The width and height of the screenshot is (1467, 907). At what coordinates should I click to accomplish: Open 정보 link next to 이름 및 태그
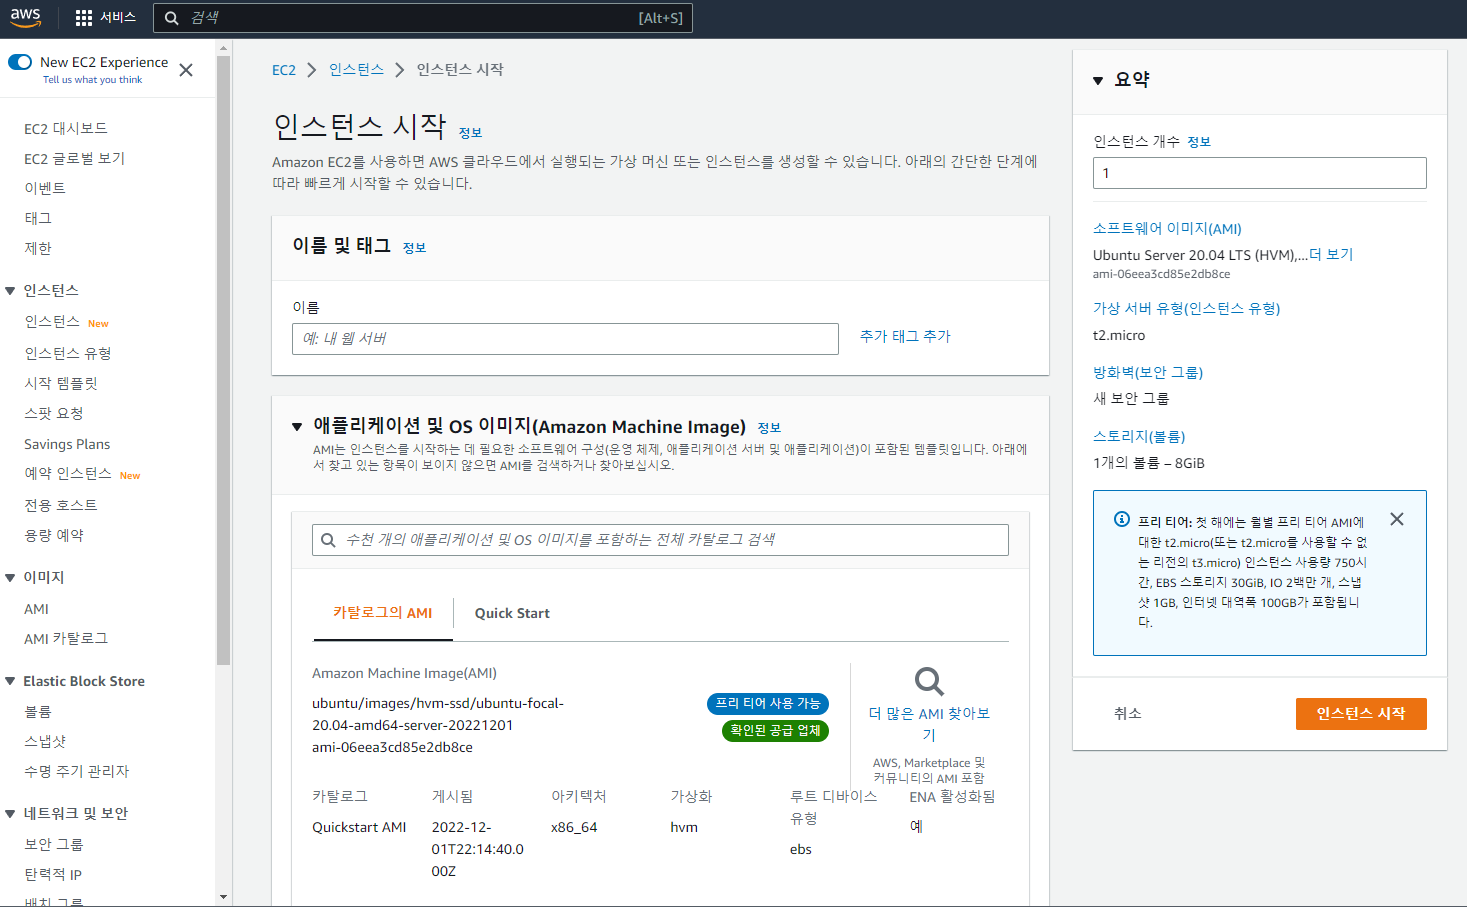tap(415, 248)
